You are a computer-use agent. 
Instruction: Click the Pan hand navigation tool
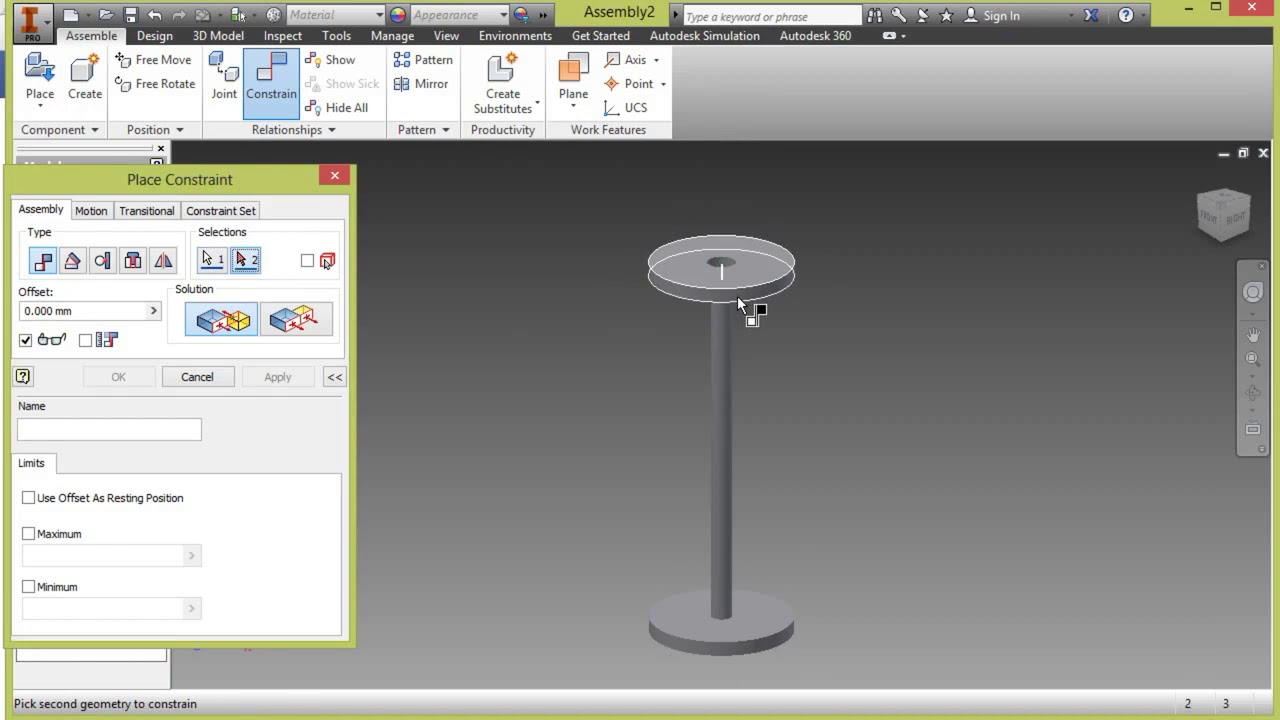(1253, 336)
